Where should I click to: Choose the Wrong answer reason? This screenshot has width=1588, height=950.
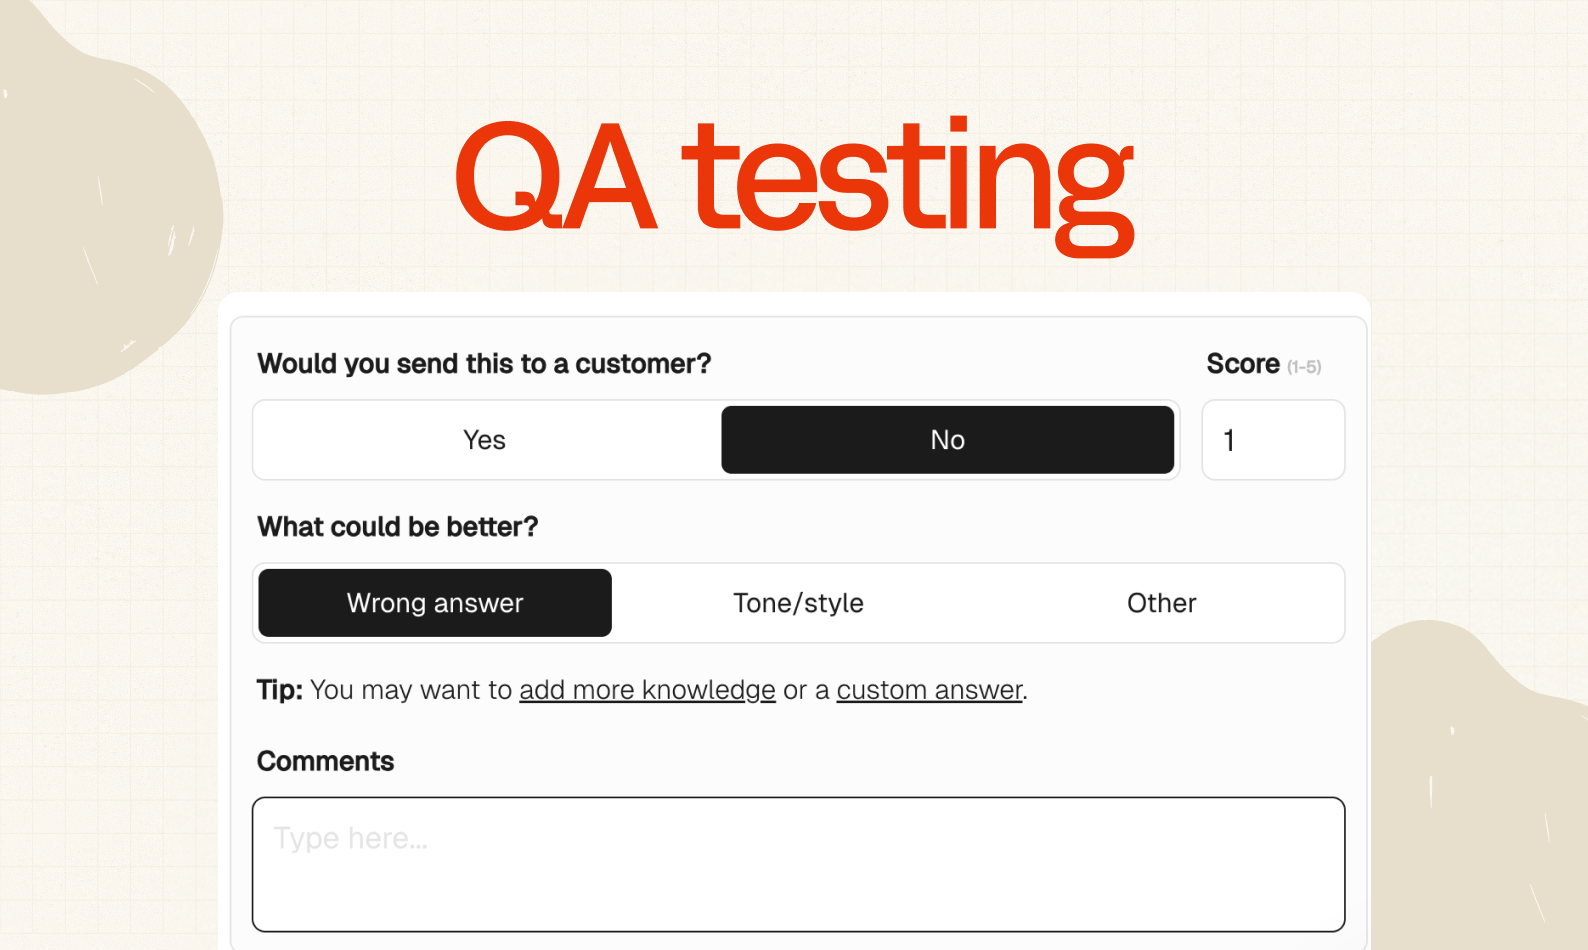click(x=435, y=603)
